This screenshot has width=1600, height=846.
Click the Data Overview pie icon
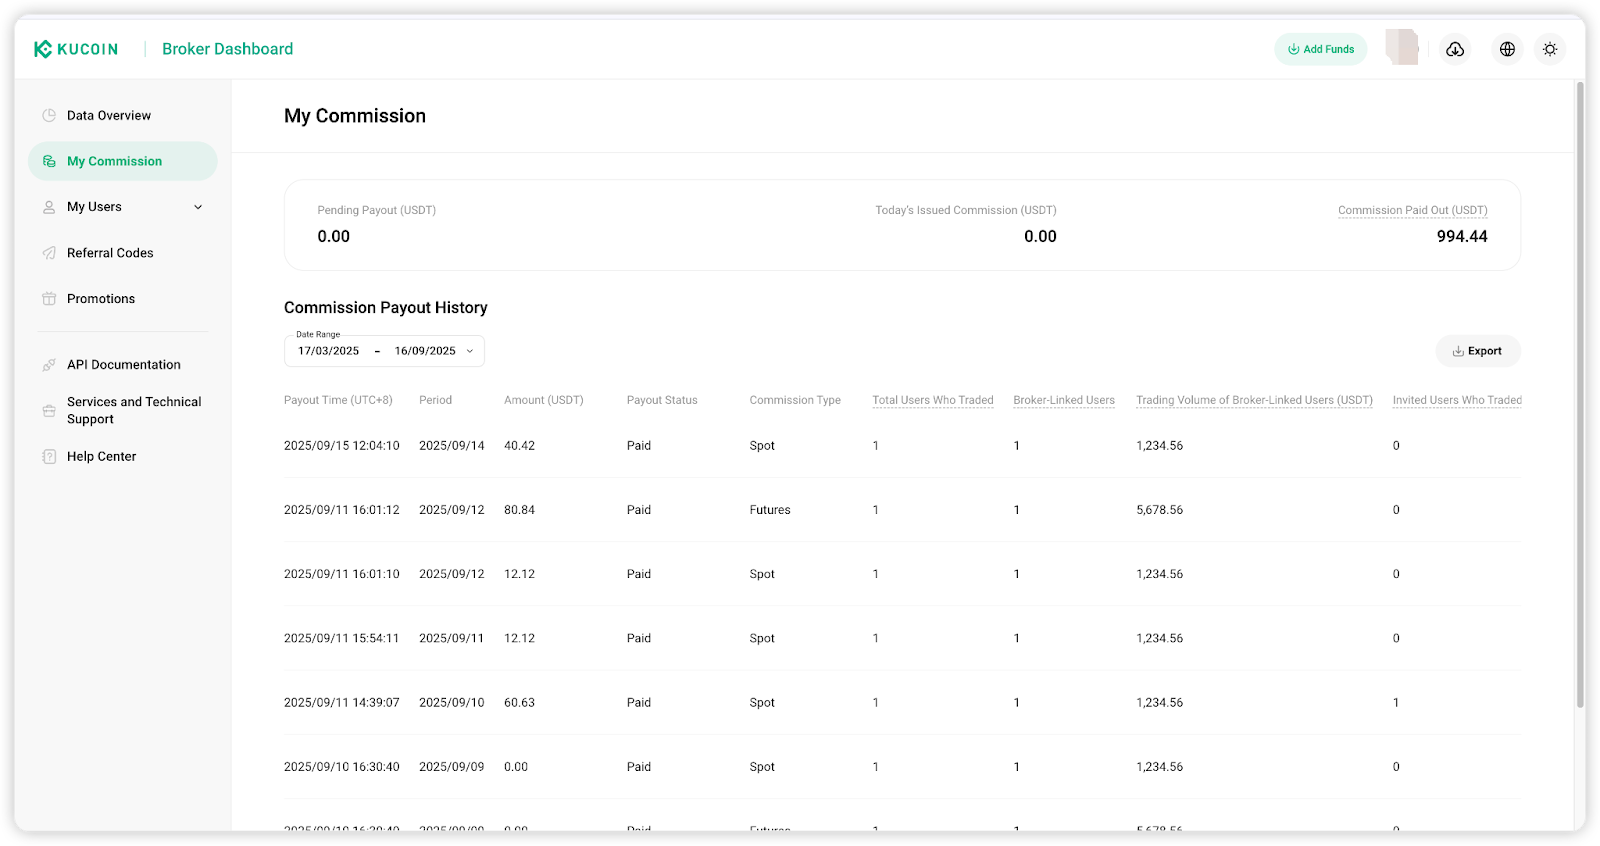coord(49,116)
